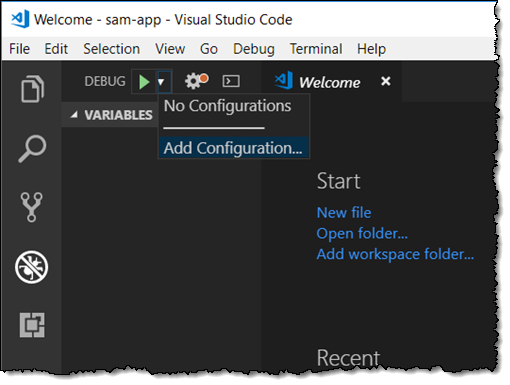Select the Debug bug icon in activity bar
This screenshot has width=510, height=385.
pos(32,267)
